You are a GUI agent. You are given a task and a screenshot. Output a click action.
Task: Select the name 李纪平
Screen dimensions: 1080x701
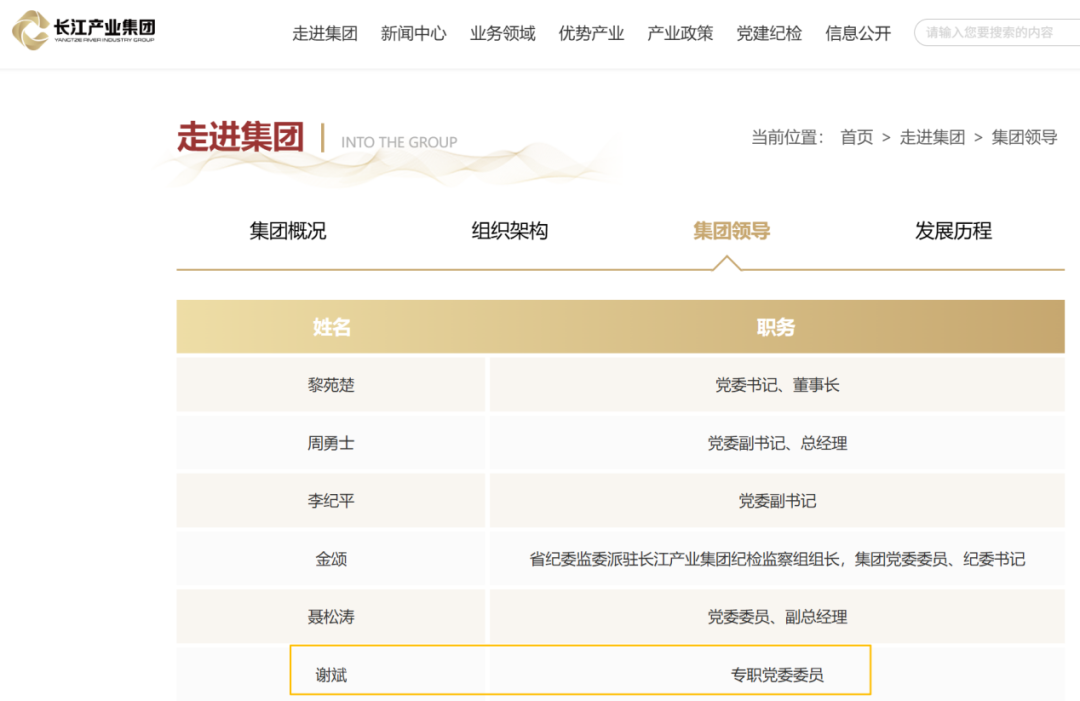tap(331, 501)
